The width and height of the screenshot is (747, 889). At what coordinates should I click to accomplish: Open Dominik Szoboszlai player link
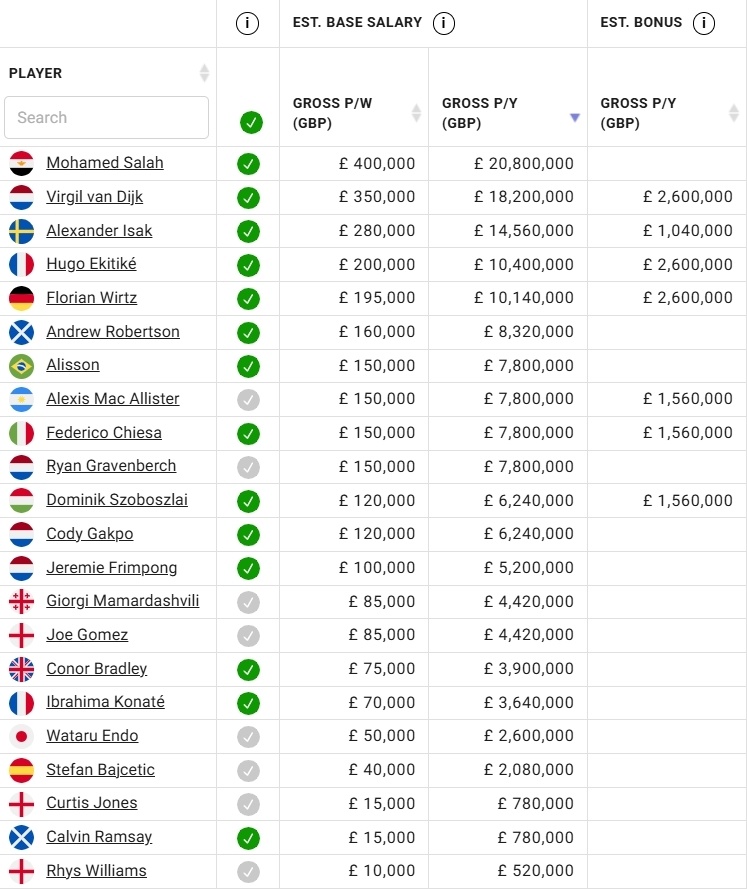pyautogui.click(x=117, y=500)
